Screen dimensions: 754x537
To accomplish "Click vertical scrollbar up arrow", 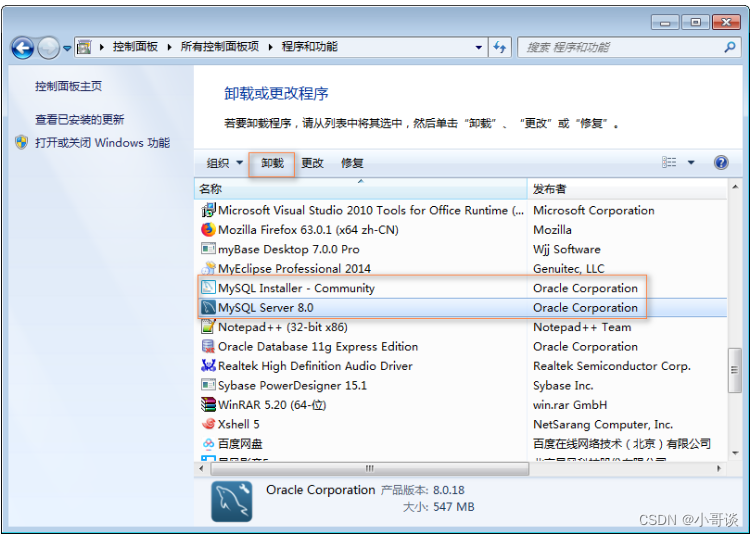I will [735, 187].
